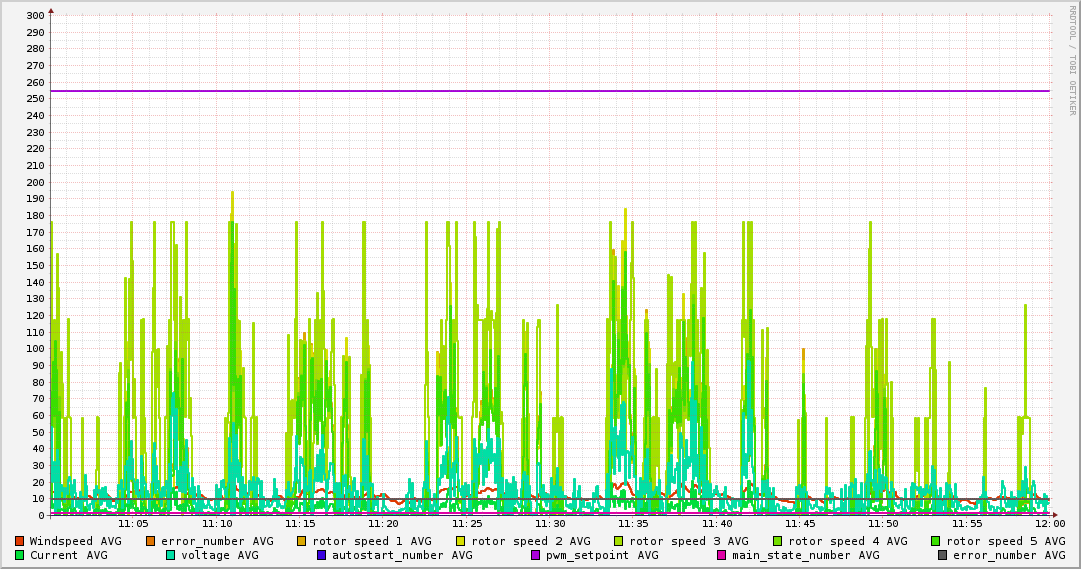The image size is (1081, 569).
Task: Click the dark gray error_number AVG swatch
Action: tap(942, 555)
